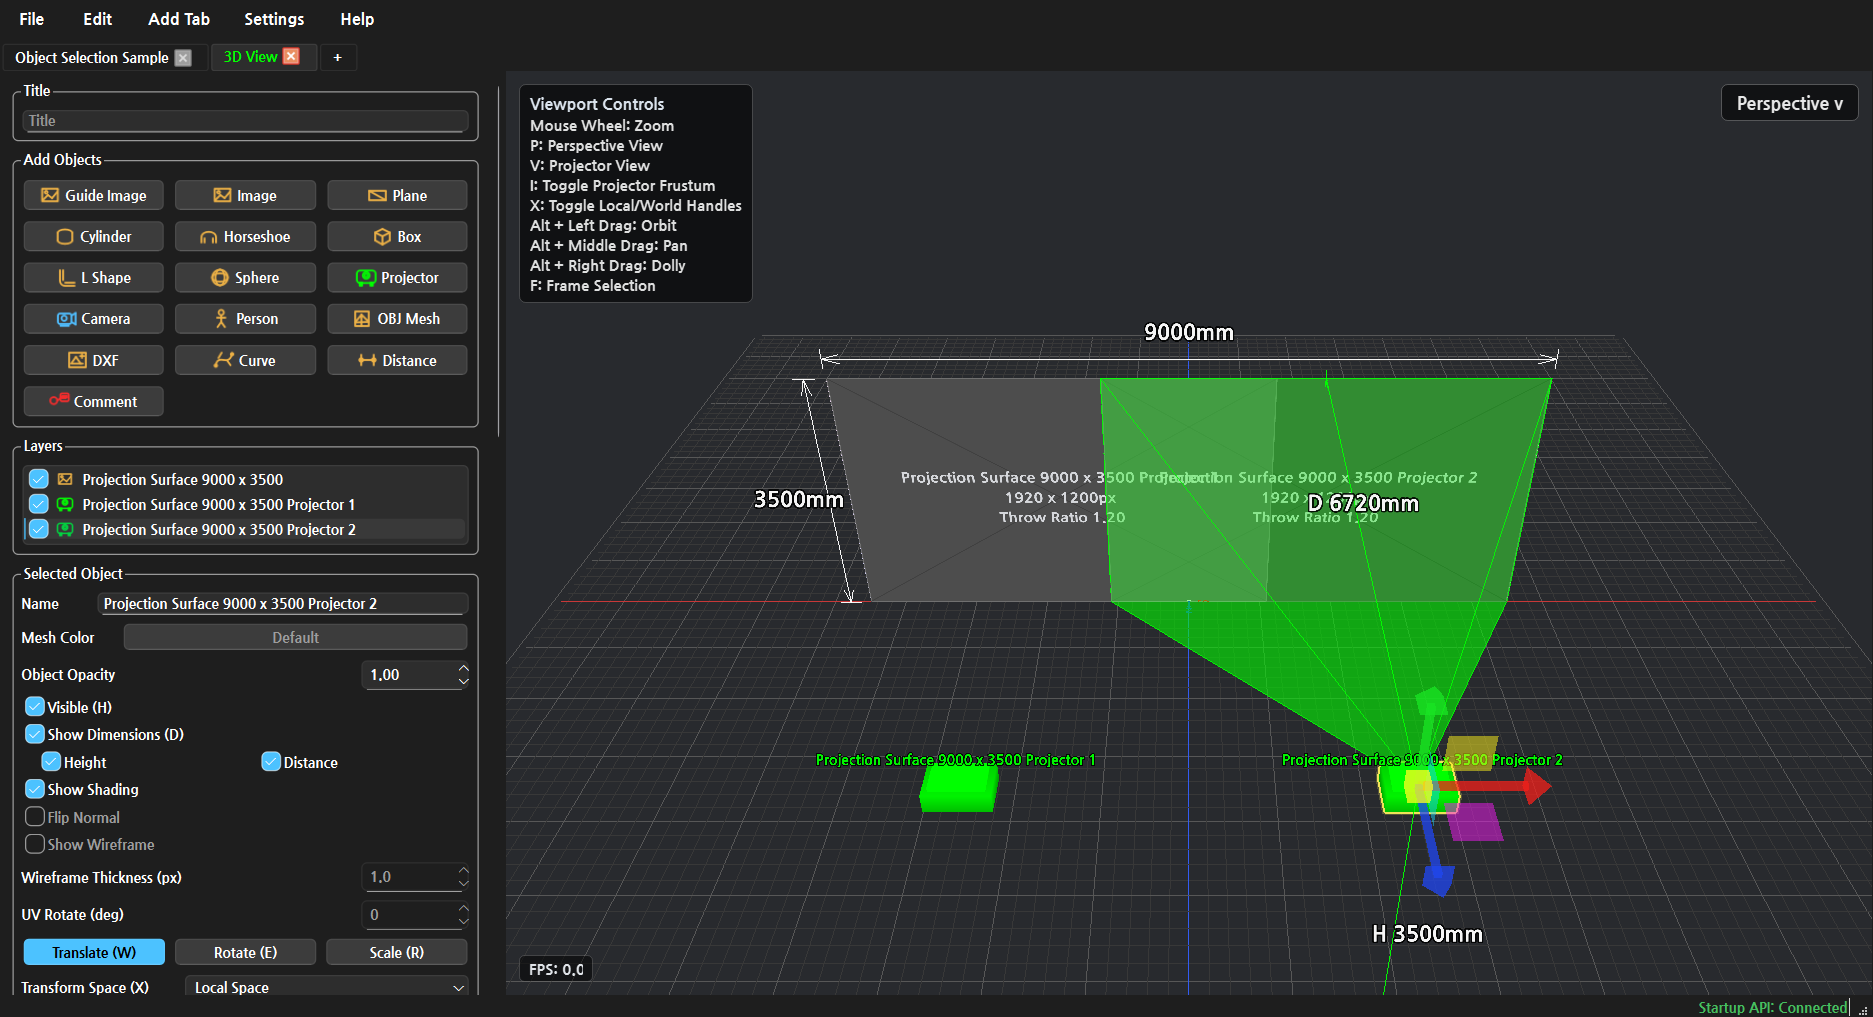The width and height of the screenshot is (1873, 1017).
Task: Add a Plane object
Action: (x=397, y=195)
